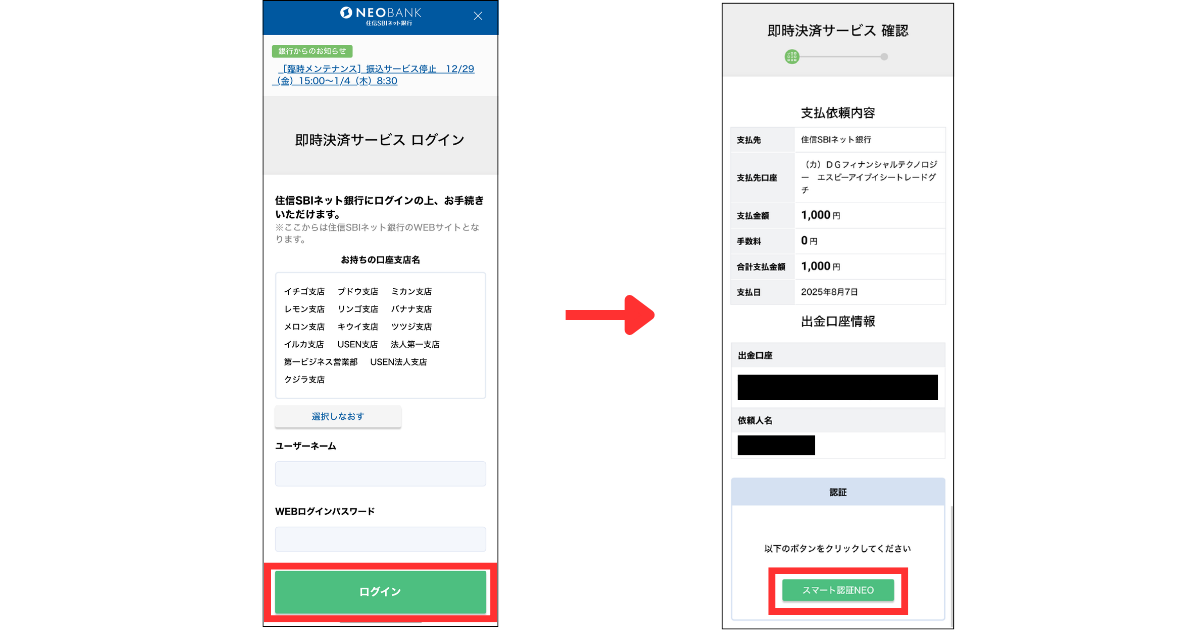The height and width of the screenshot is (630, 1200).
Task: Click the 即時決済サービス 確認 heading
Action: click(838, 31)
